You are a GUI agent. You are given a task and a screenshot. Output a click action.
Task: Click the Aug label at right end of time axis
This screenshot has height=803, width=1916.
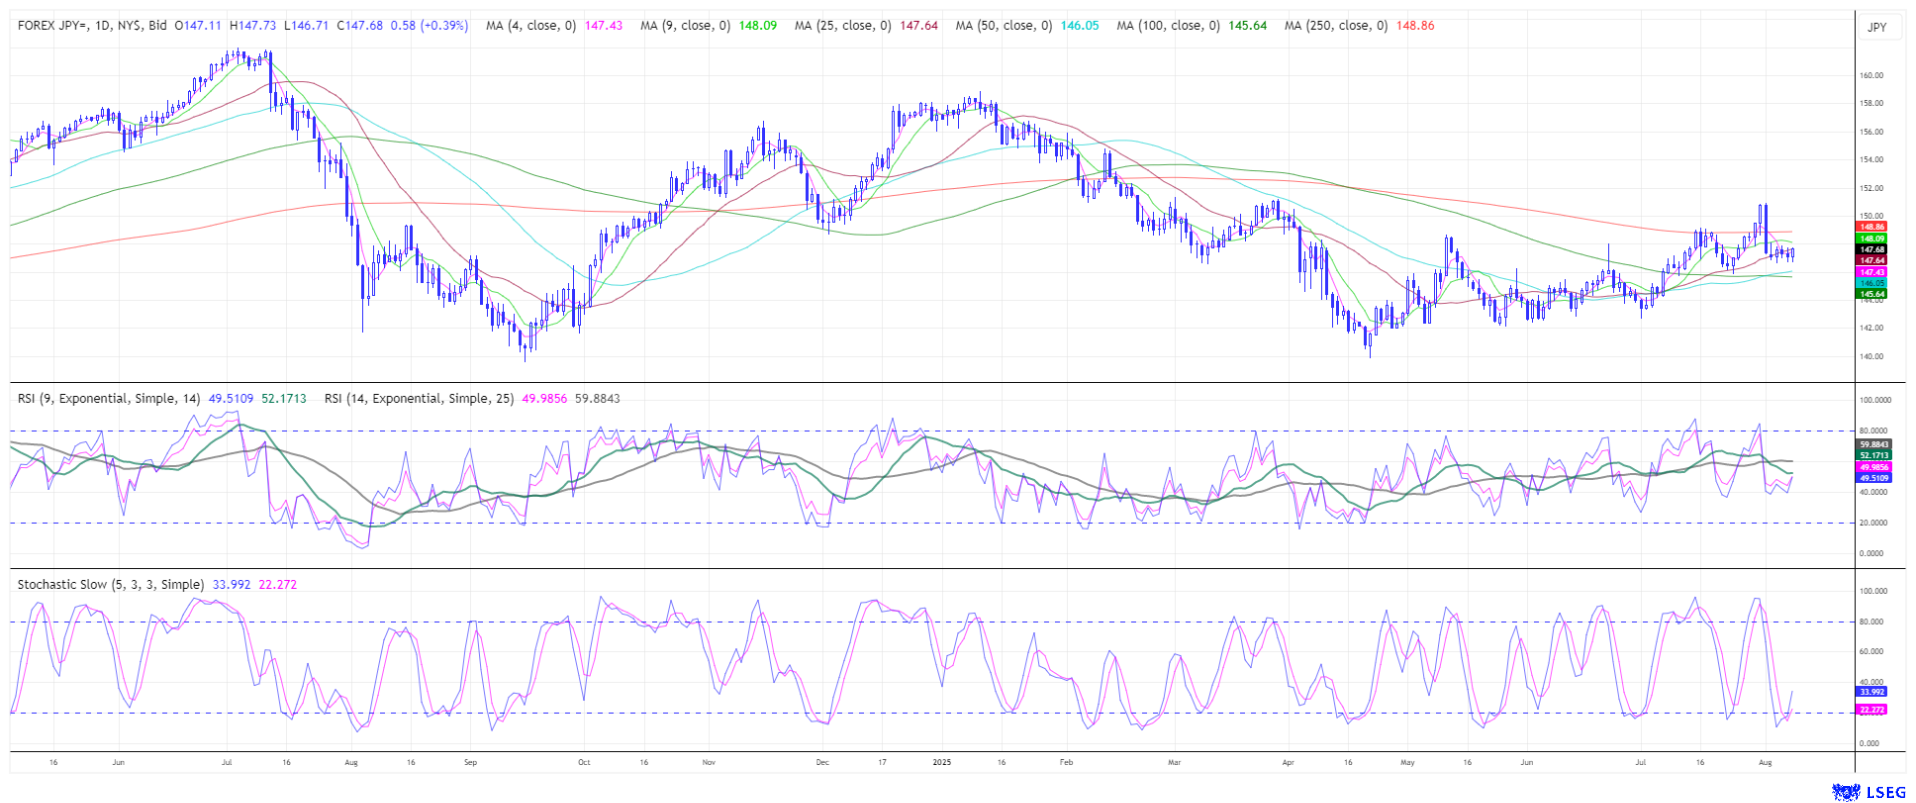(1765, 762)
